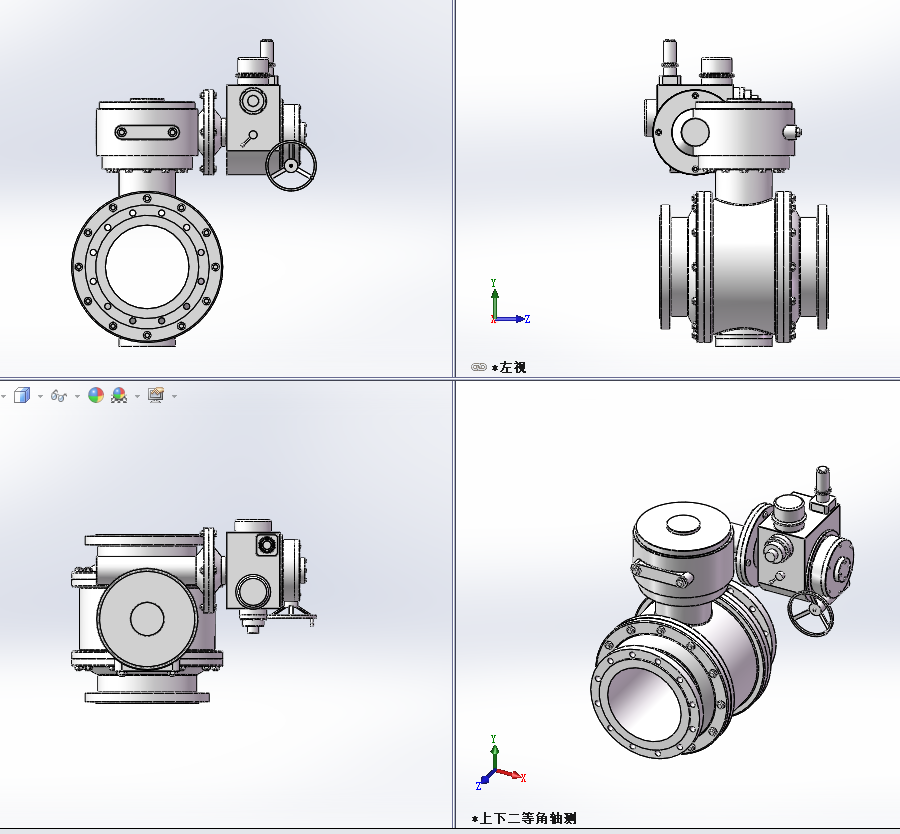Click the Hide/Show Items glasses icon

click(x=59, y=395)
